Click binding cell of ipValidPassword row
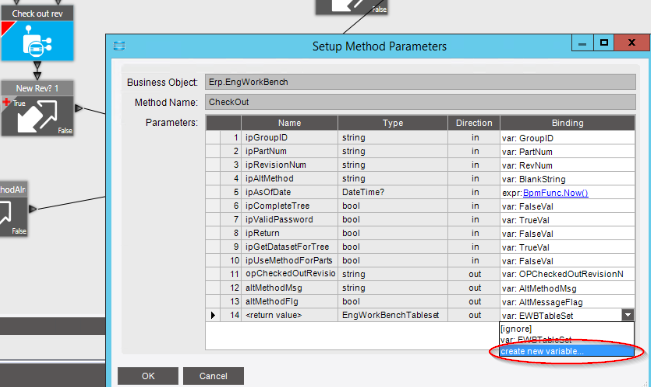This screenshot has height=387, width=651. (568, 220)
